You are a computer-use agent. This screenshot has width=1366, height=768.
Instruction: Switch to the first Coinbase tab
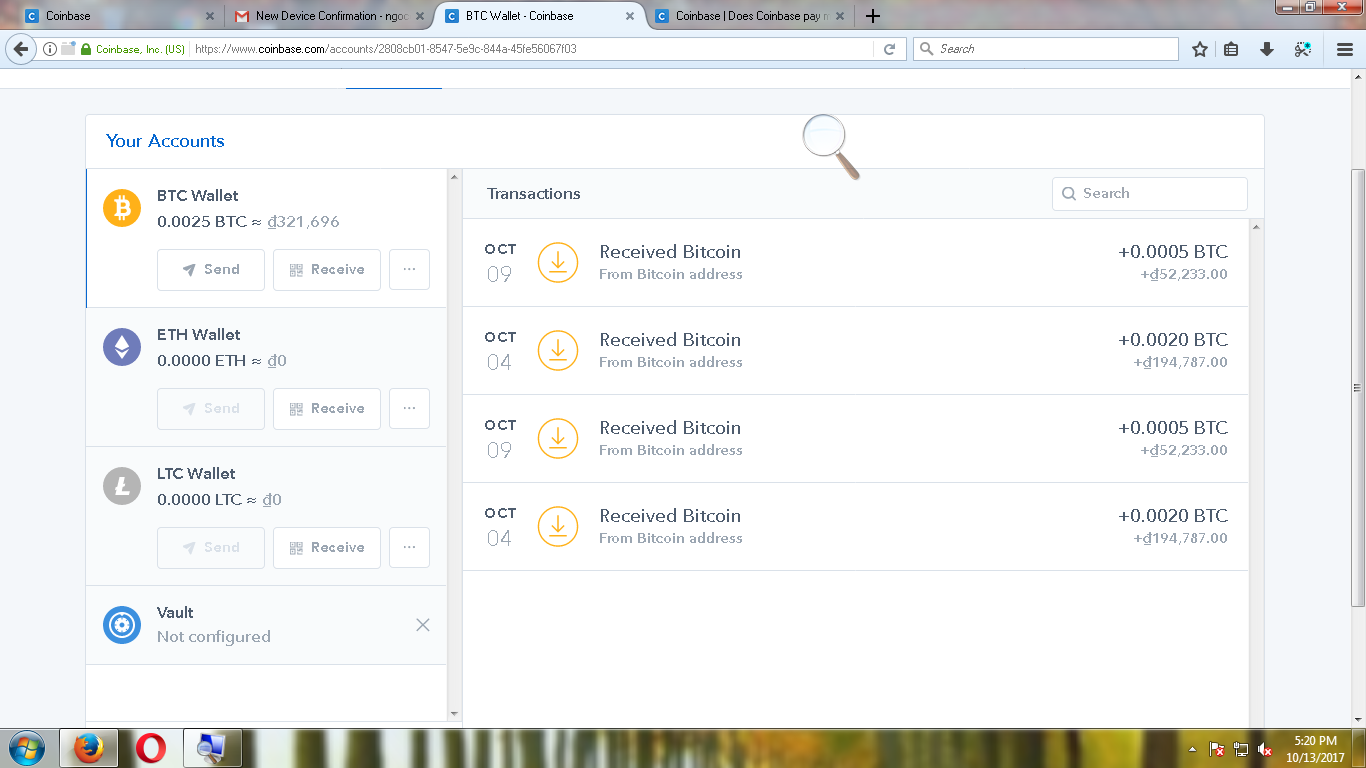pos(120,16)
